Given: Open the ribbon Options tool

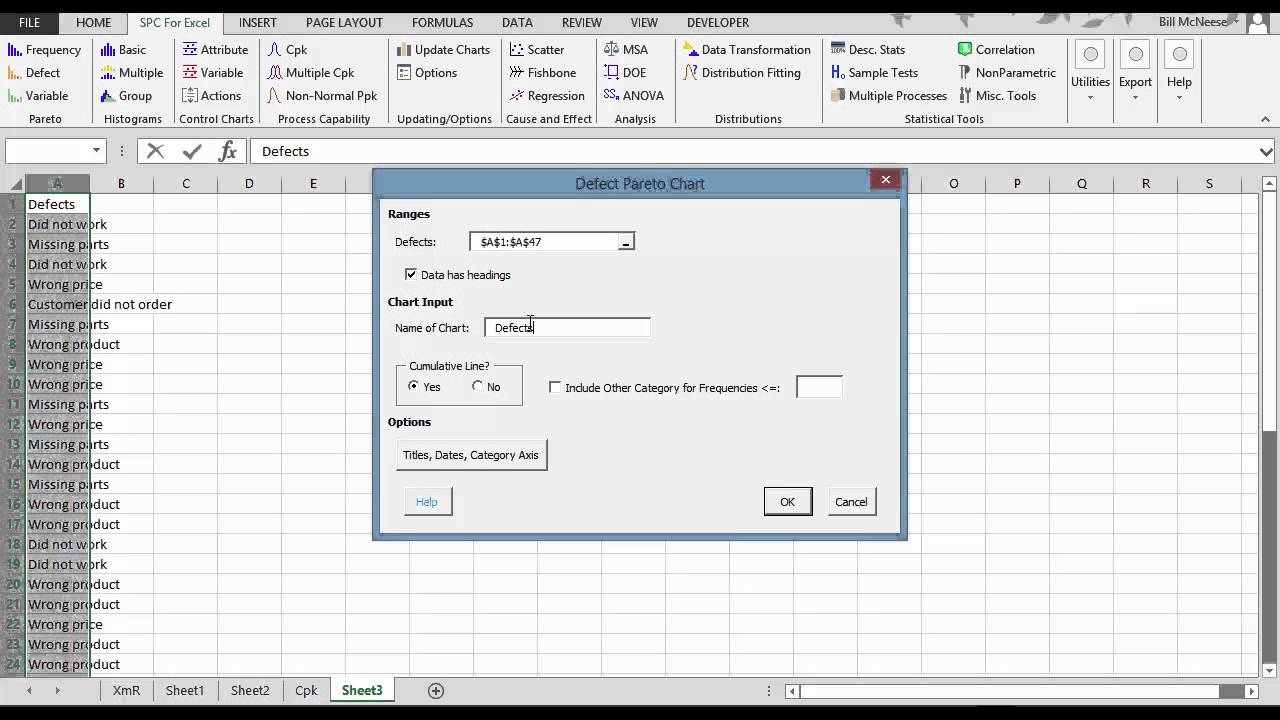Looking at the screenshot, I should [427, 72].
